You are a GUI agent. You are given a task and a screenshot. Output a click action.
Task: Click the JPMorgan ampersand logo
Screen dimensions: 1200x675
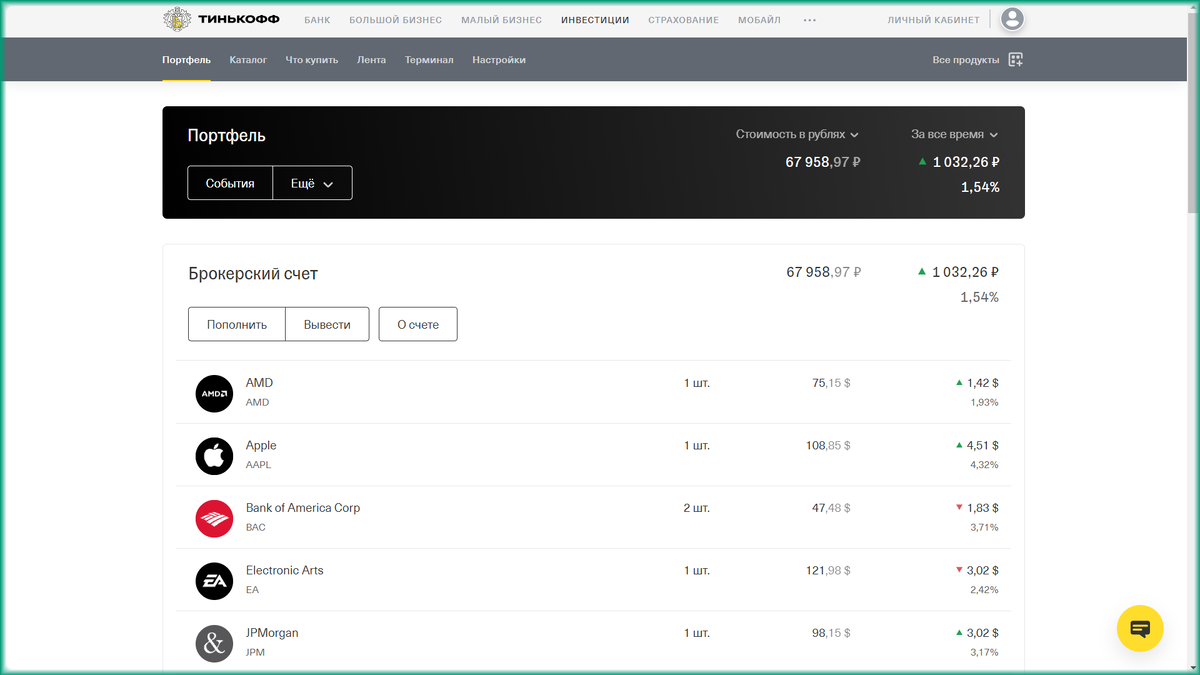[x=214, y=643]
